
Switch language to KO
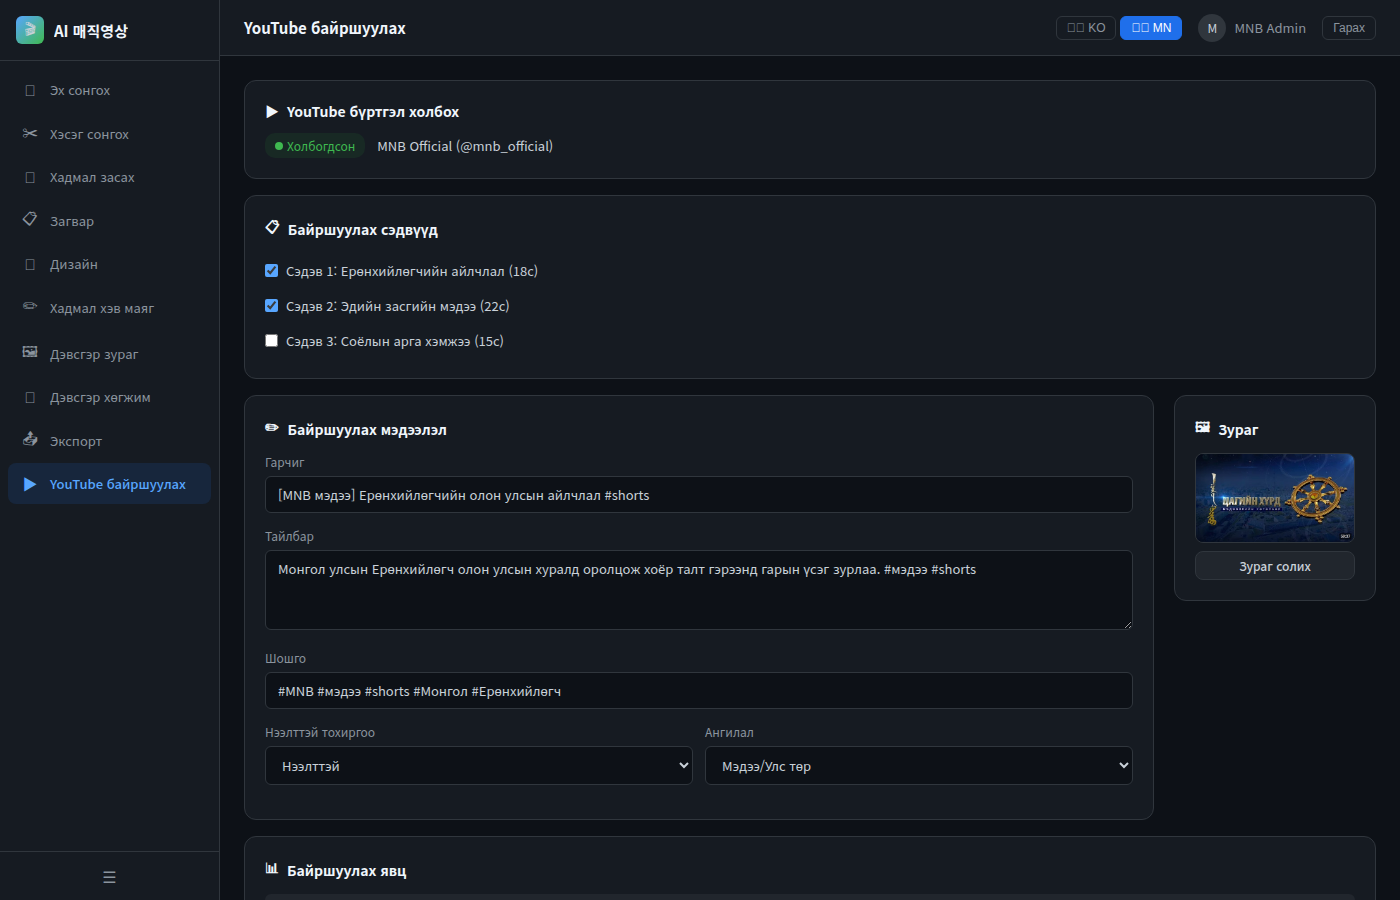click(x=1086, y=28)
